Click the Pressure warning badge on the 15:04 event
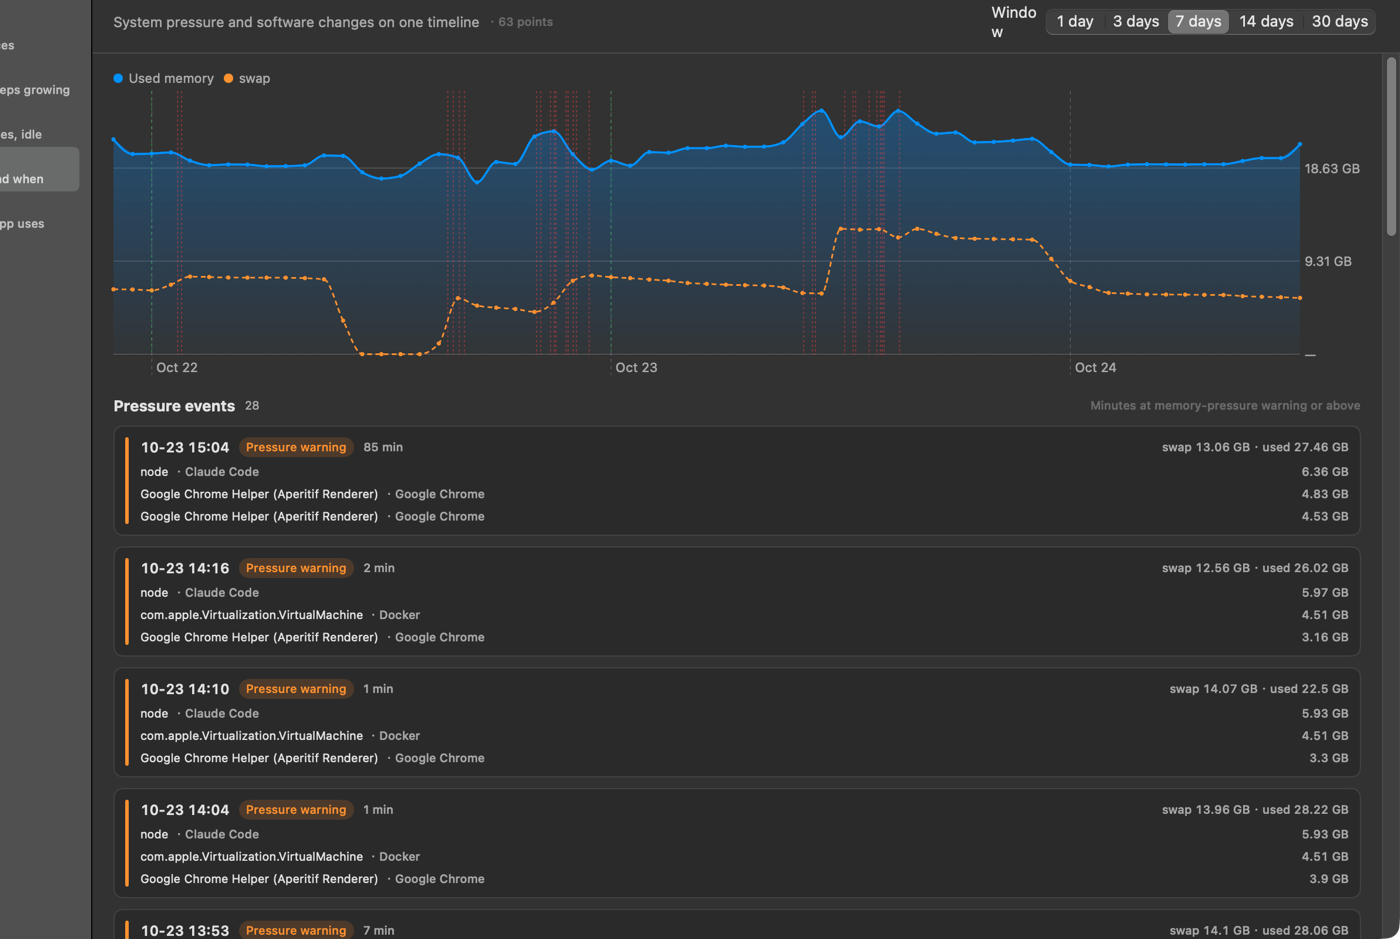 click(296, 447)
